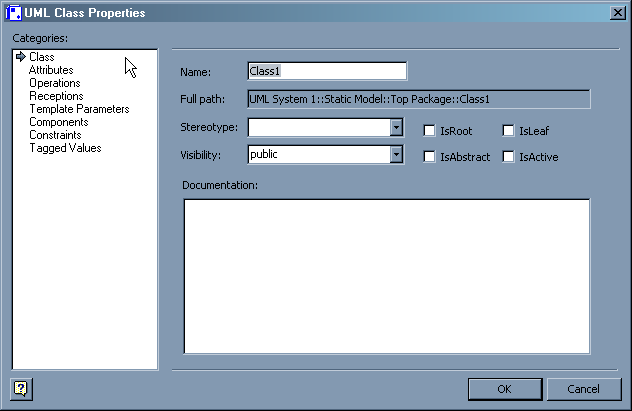Go to the Constraints category
This screenshot has width=632, height=411.
tap(55, 135)
